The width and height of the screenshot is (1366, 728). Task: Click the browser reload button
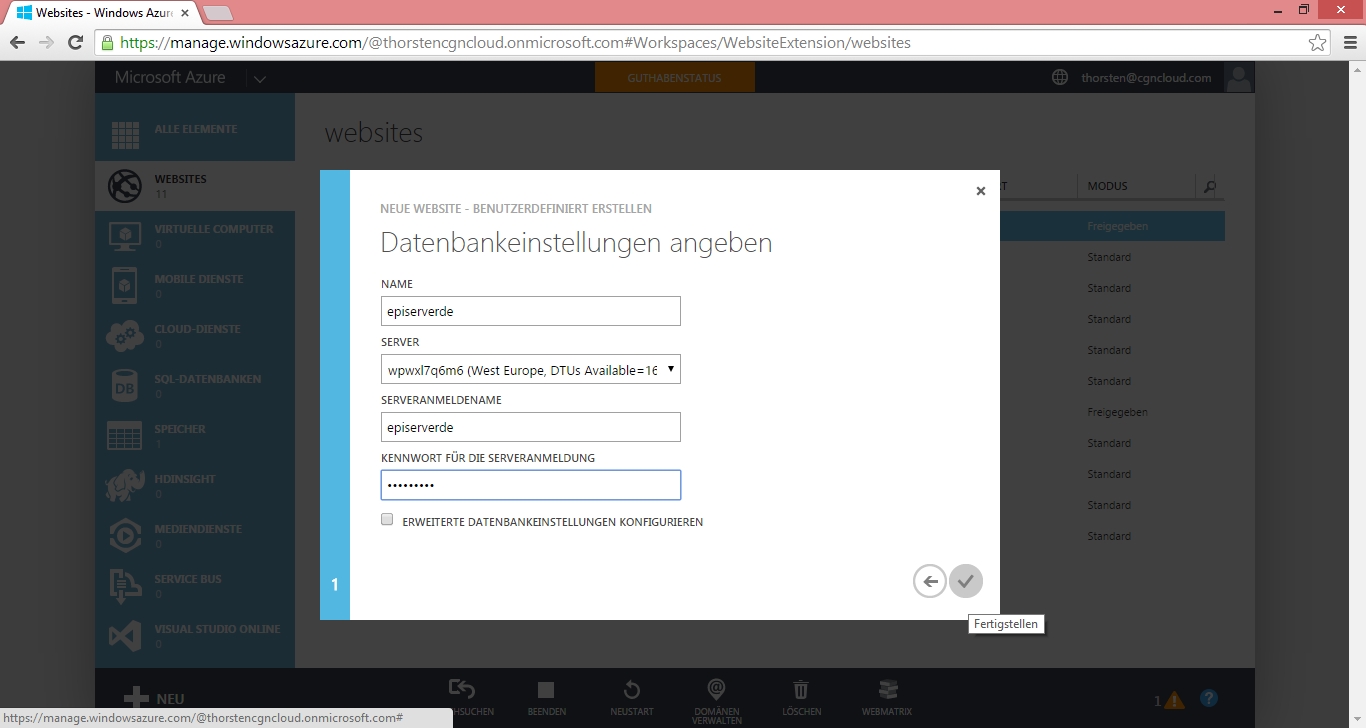pos(75,43)
